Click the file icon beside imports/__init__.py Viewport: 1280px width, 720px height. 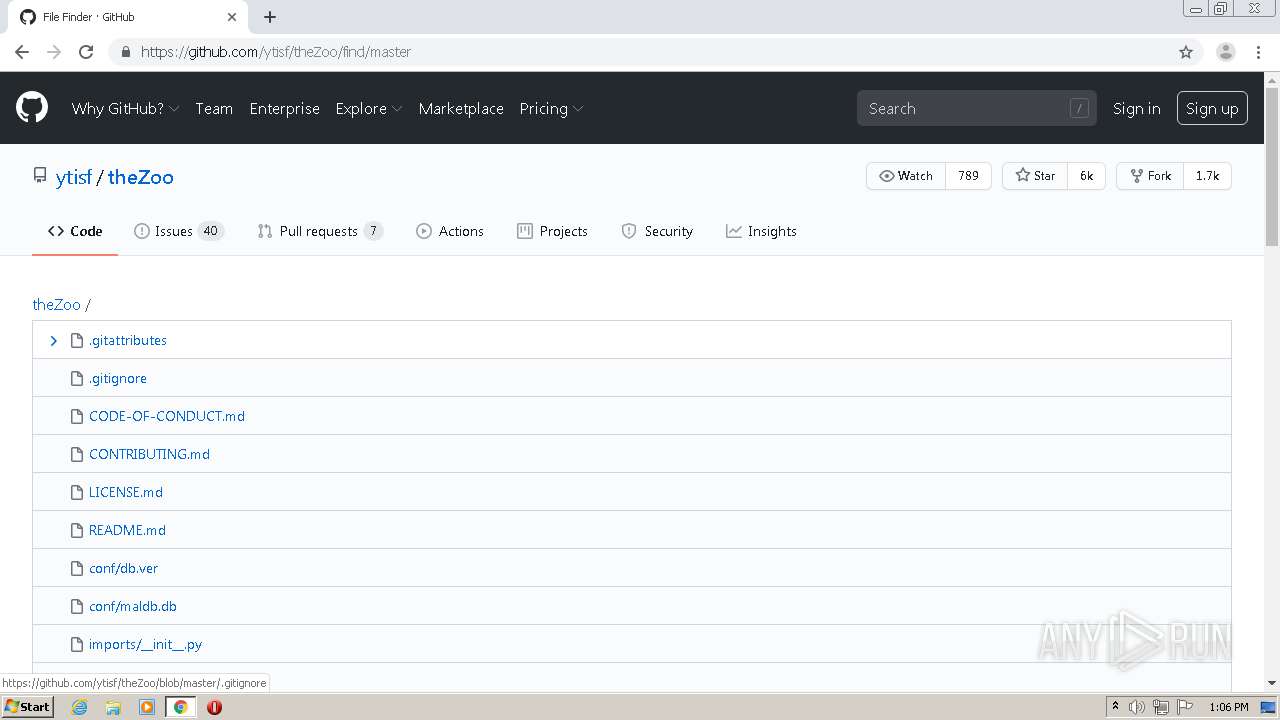click(x=77, y=644)
